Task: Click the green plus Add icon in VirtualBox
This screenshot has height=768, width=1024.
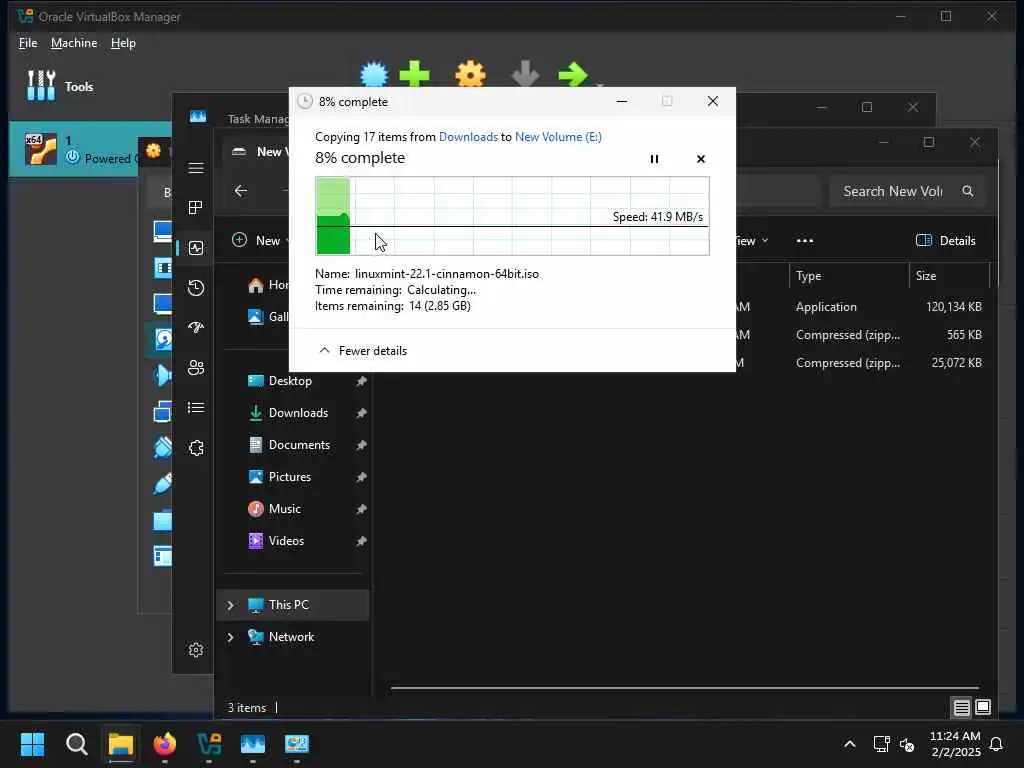Action: (x=415, y=74)
